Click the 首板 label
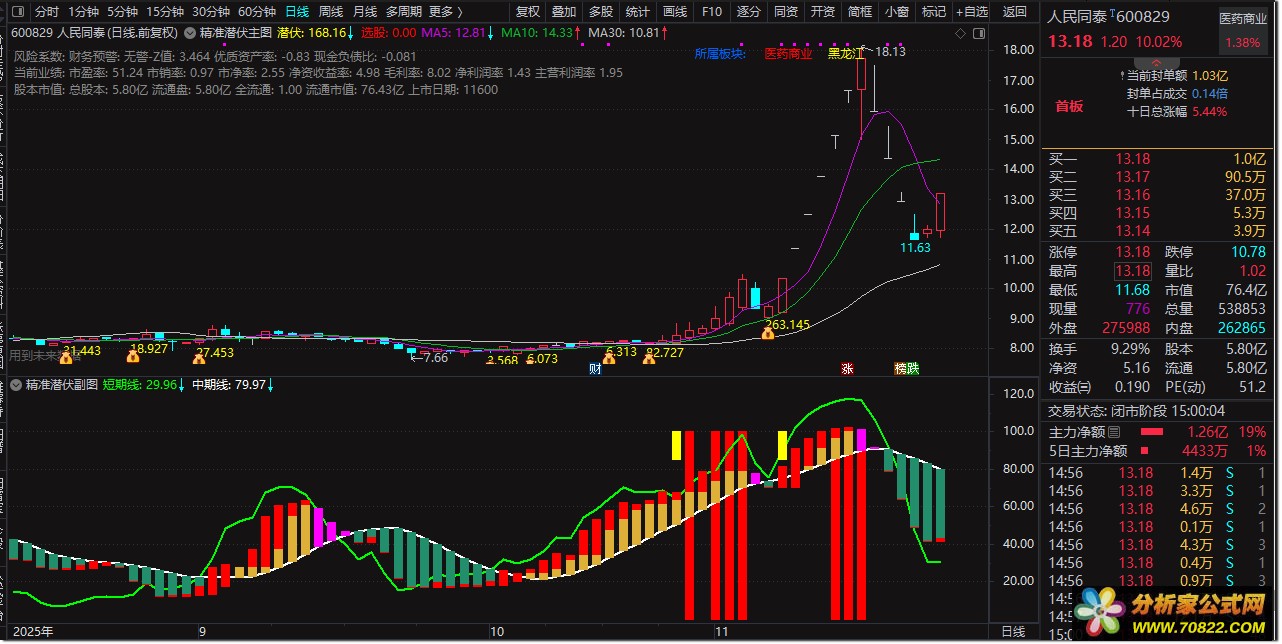 click(x=1069, y=106)
